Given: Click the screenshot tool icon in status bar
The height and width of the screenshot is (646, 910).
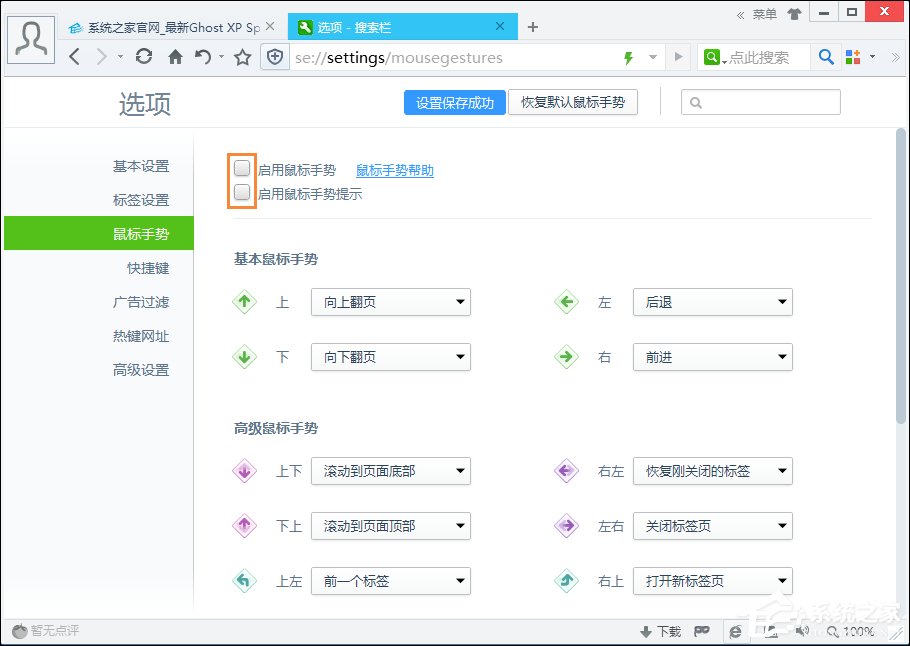Looking at the screenshot, I should coord(770,631).
